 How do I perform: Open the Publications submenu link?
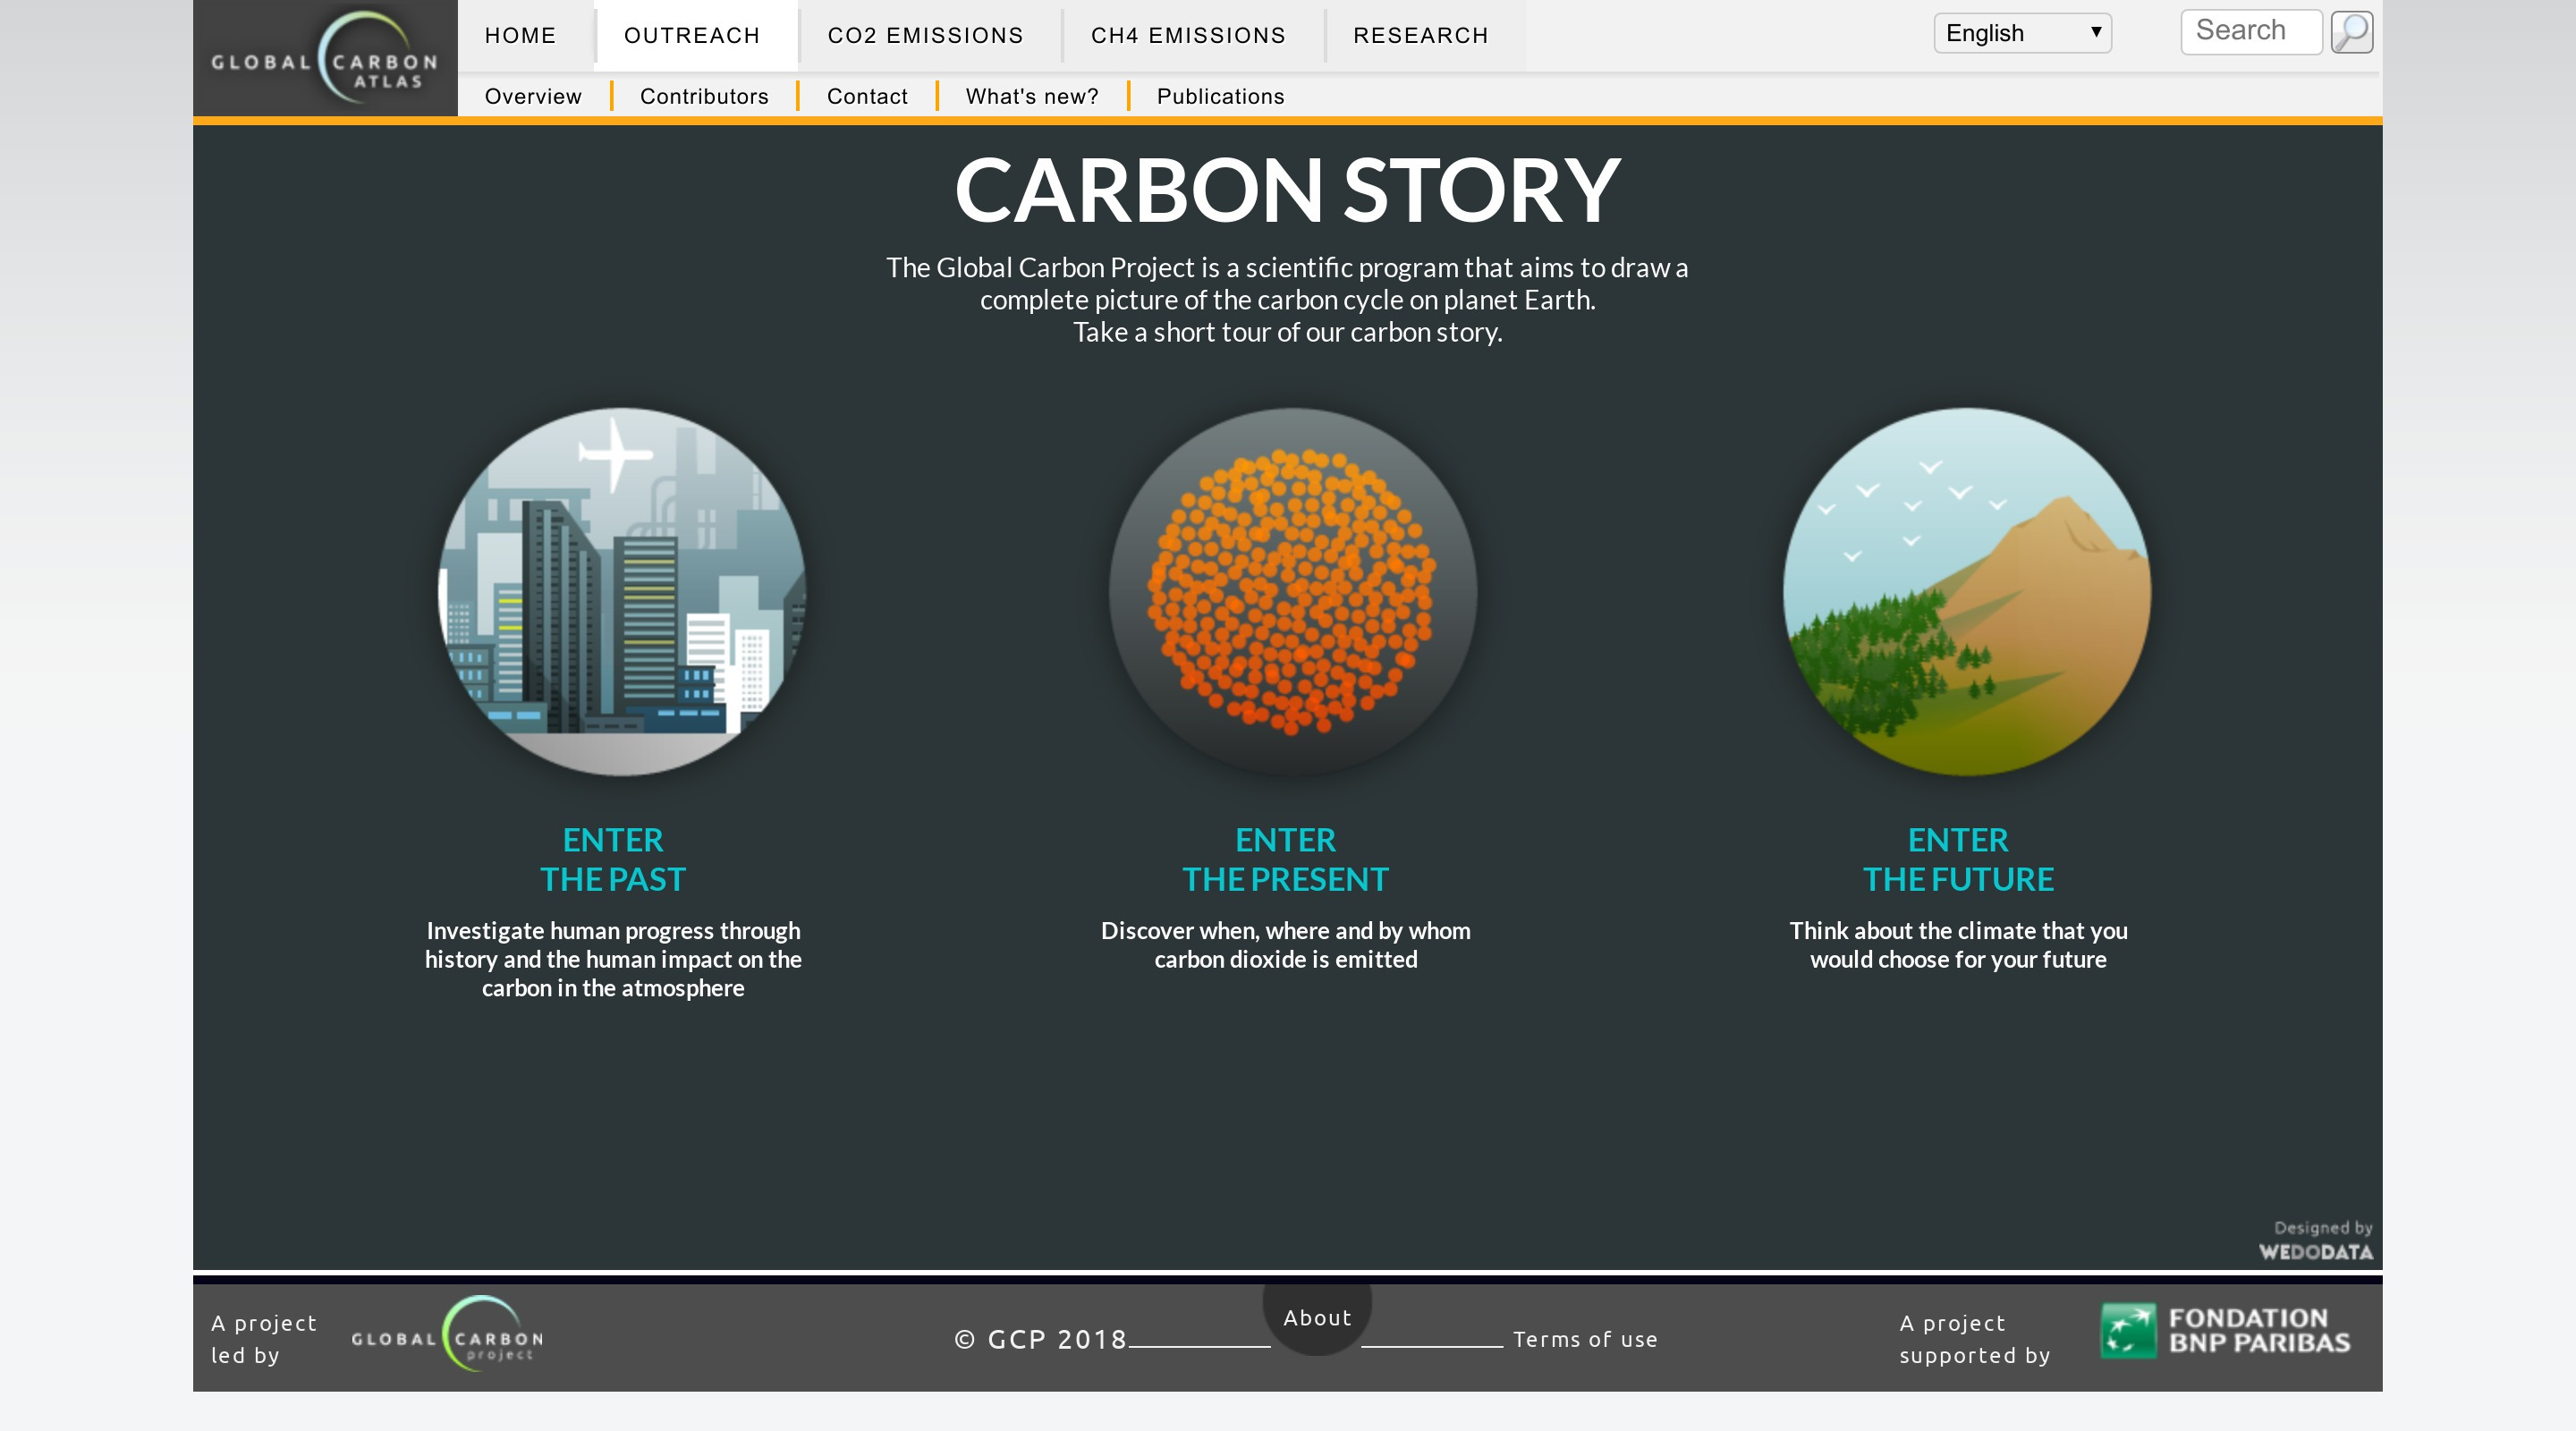pyautogui.click(x=1220, y=97)
